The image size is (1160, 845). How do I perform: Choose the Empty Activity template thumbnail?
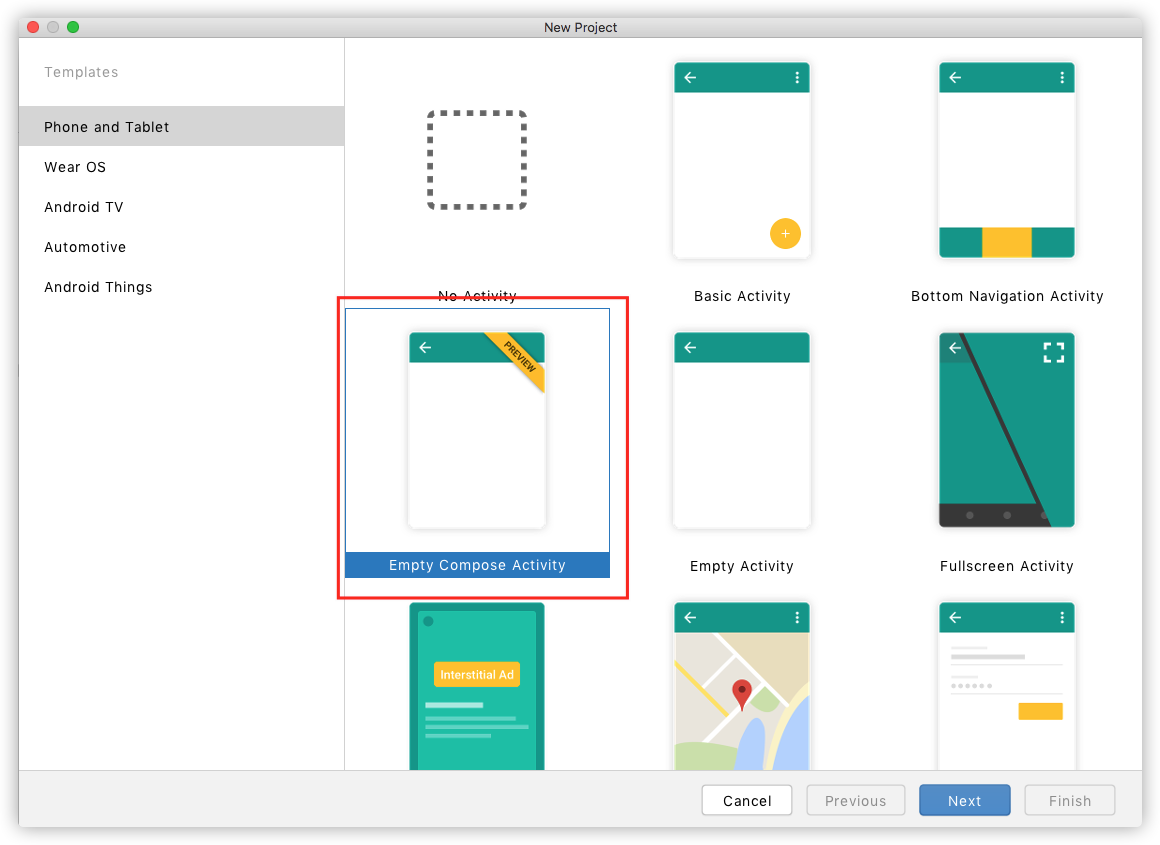(x=742, y=430)
